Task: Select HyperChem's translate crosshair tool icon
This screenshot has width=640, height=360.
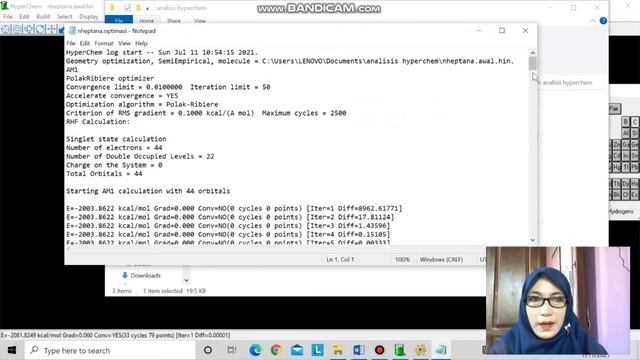Action: [x=51, y=29]
